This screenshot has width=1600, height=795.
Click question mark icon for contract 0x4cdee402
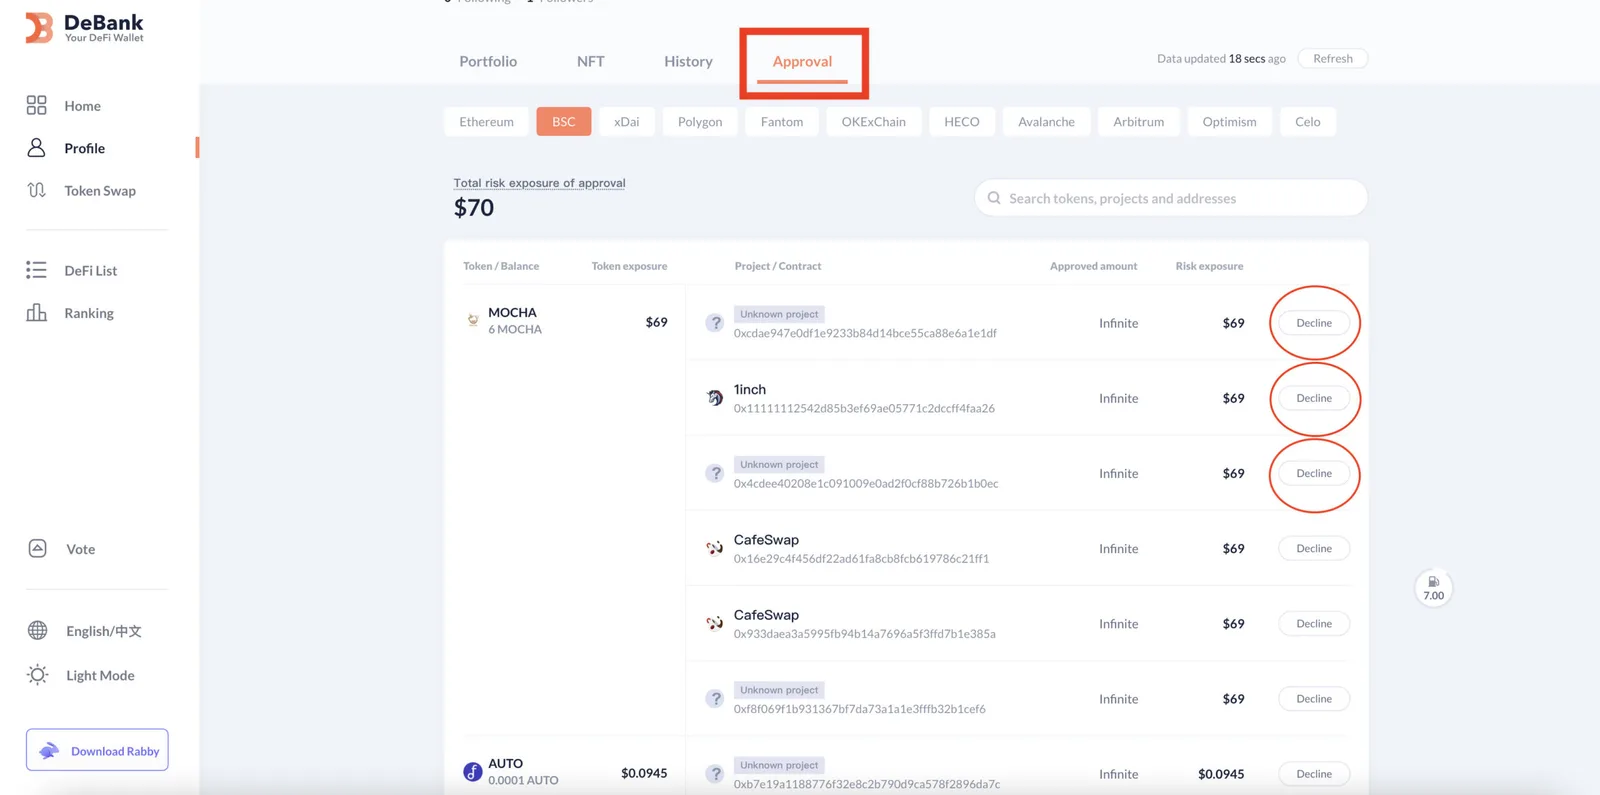[715, 473]
